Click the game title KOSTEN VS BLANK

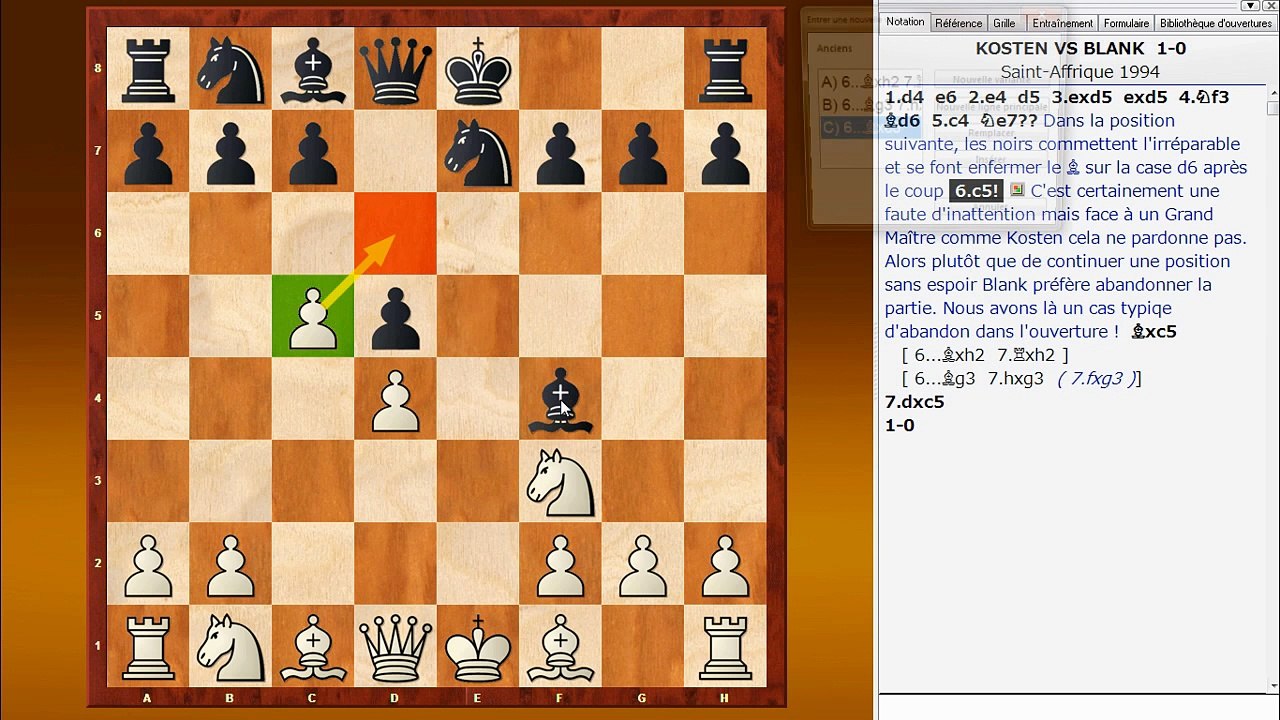[x=1060, y=48]
